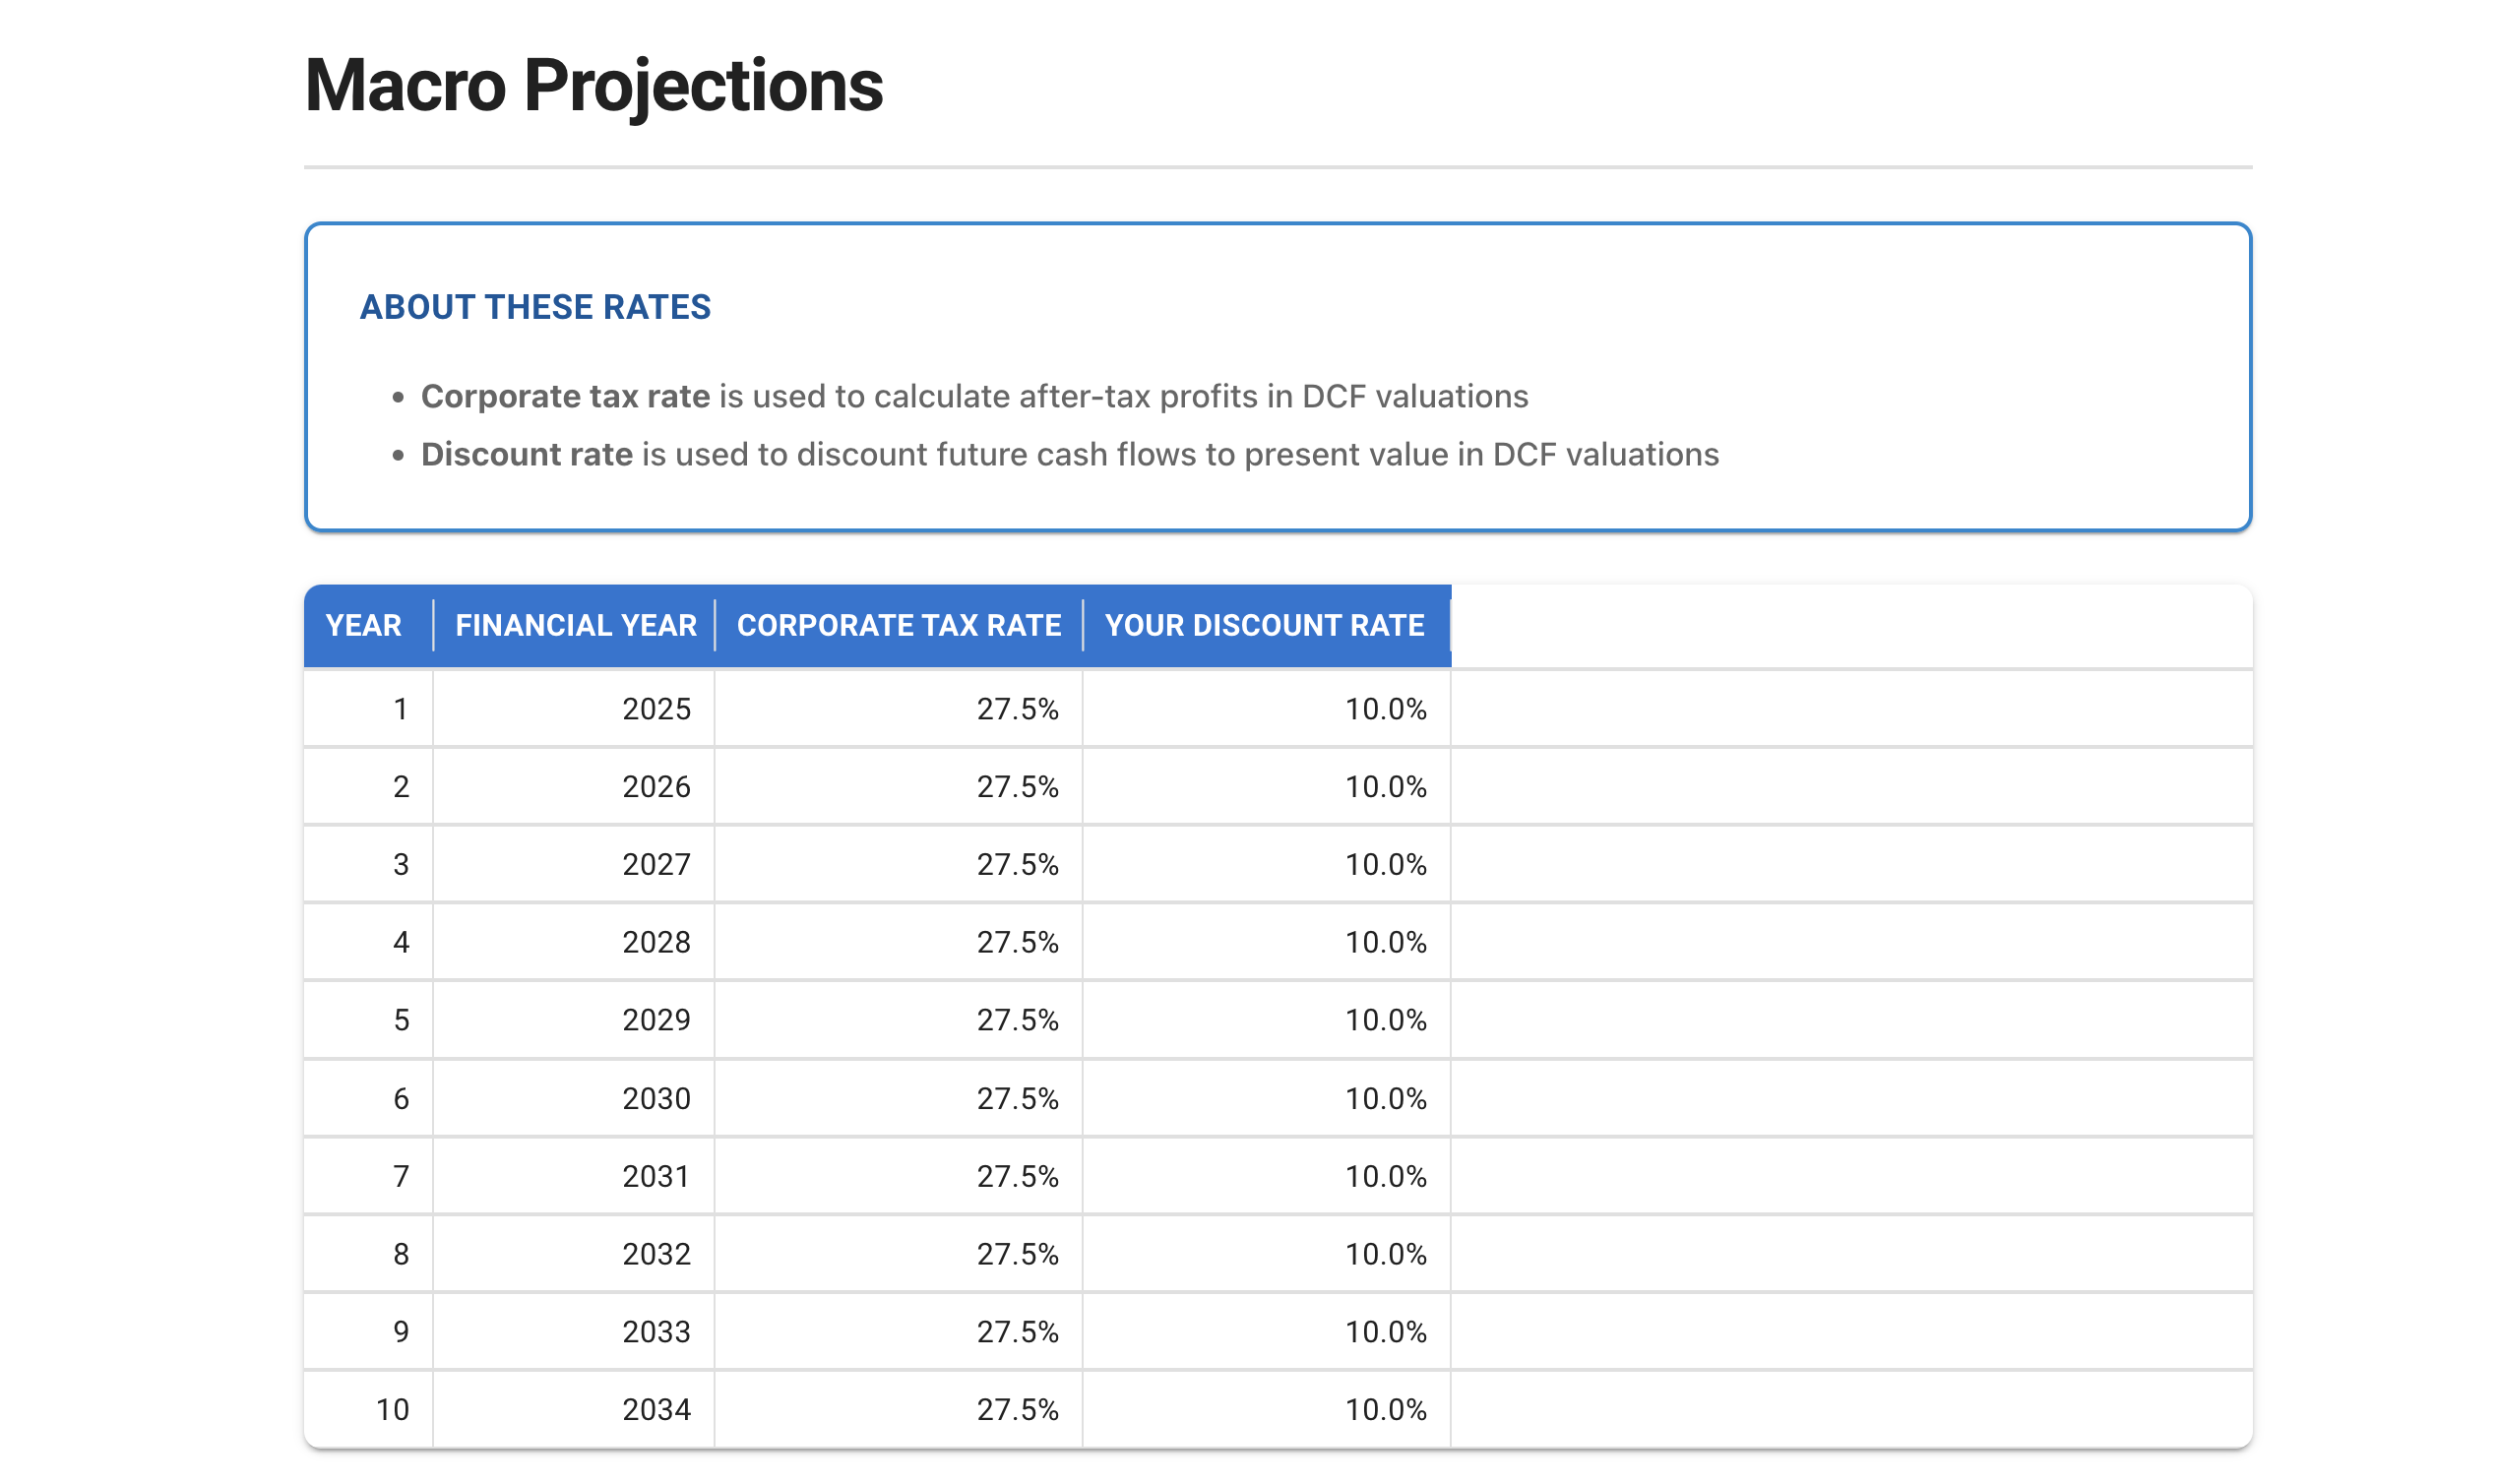Select the year number 7 cell

pyautogui.click(x=401, y=1176)
